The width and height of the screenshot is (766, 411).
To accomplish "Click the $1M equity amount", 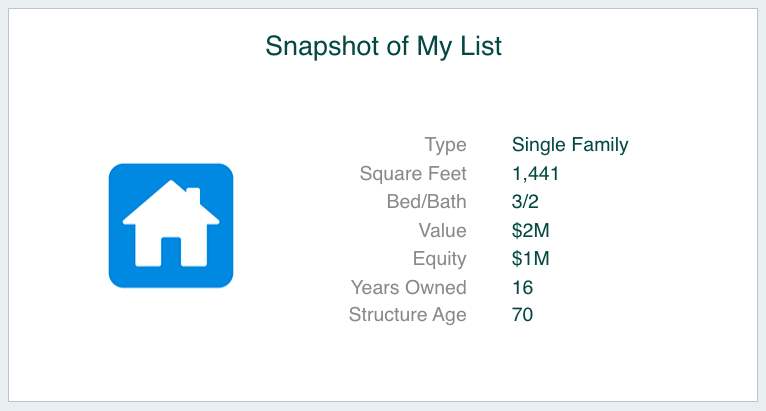I will pos(531,259).
